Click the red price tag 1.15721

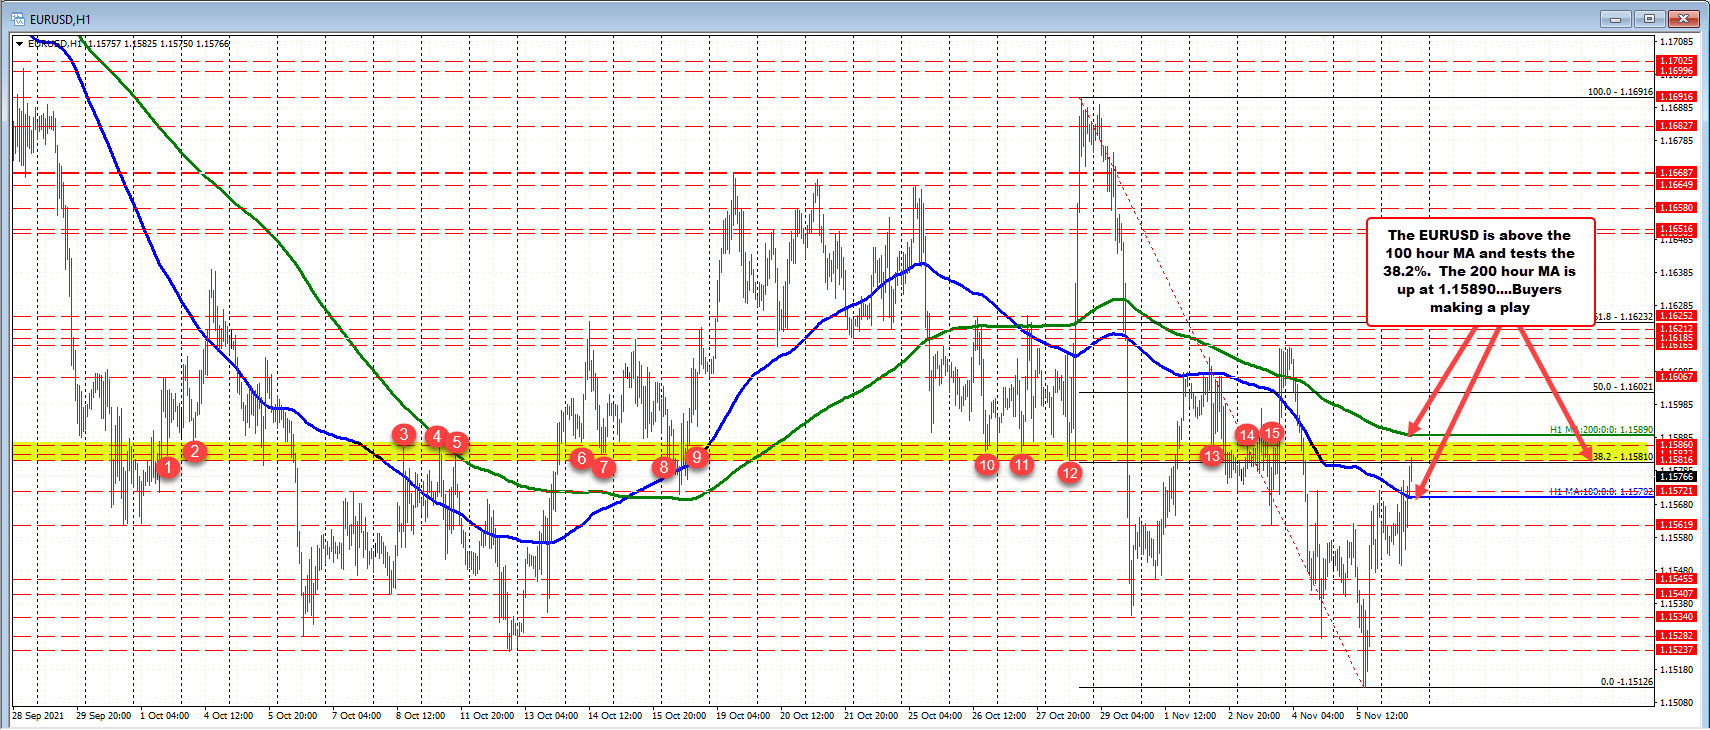point(1677,491)
